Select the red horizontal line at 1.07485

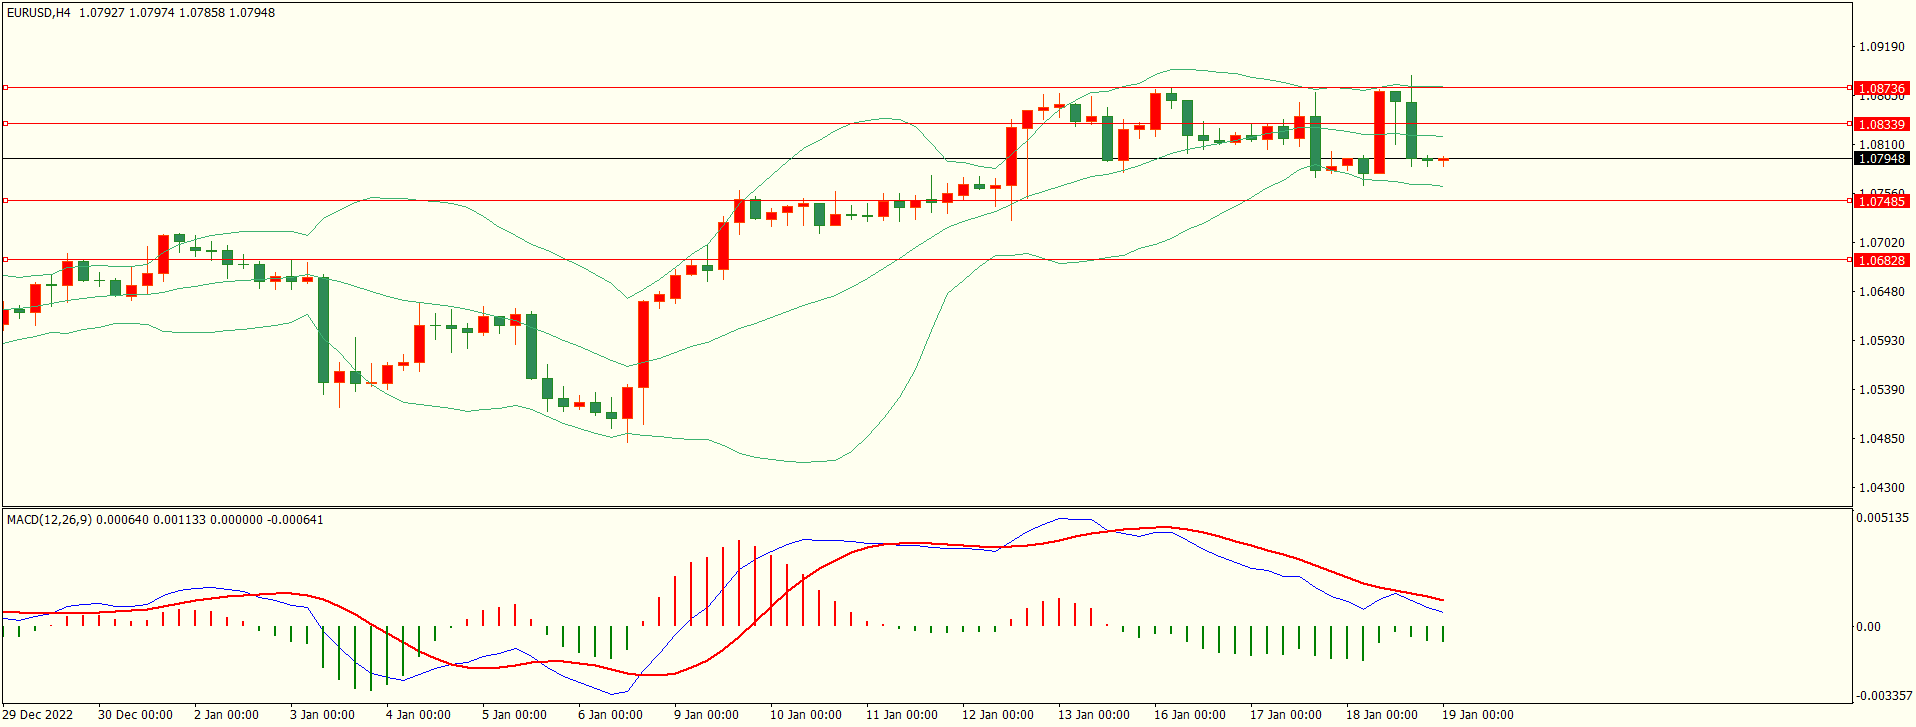pos(927,201)
